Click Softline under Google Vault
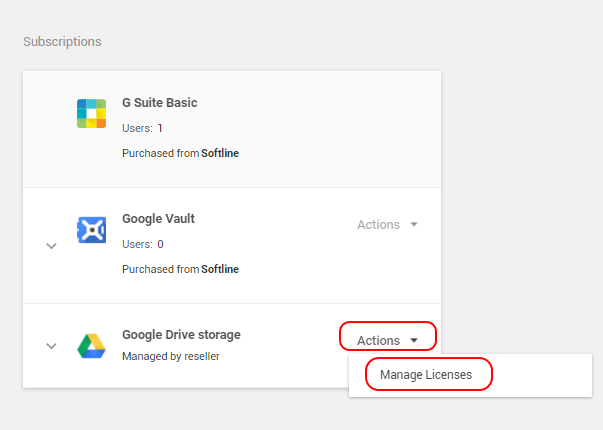The width and height of the screenshot is (603, 430). pos(220,269)
